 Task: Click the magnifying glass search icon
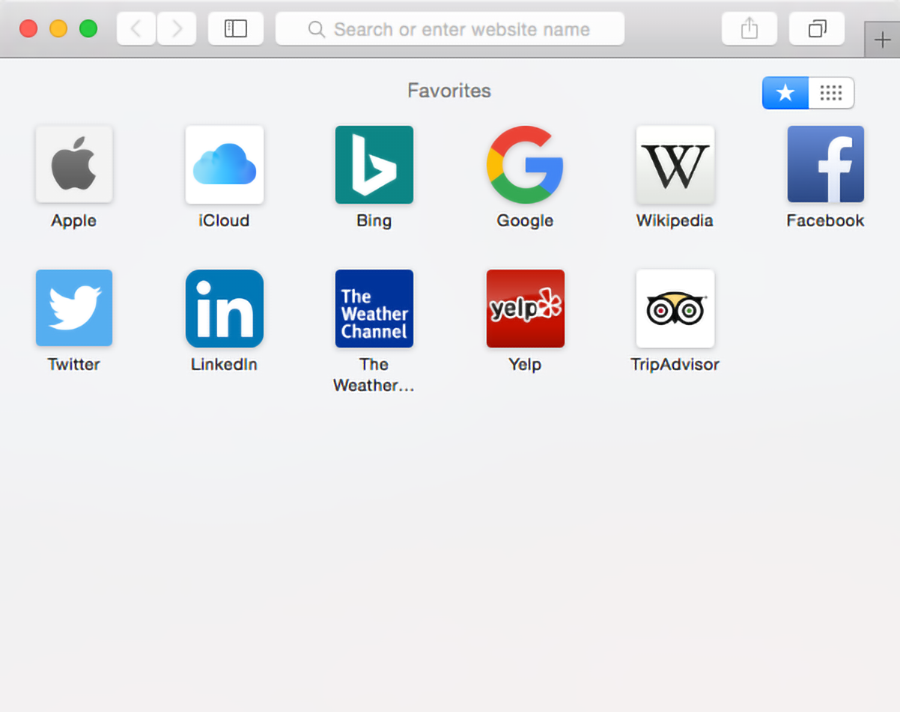click(x=316, y=29)
